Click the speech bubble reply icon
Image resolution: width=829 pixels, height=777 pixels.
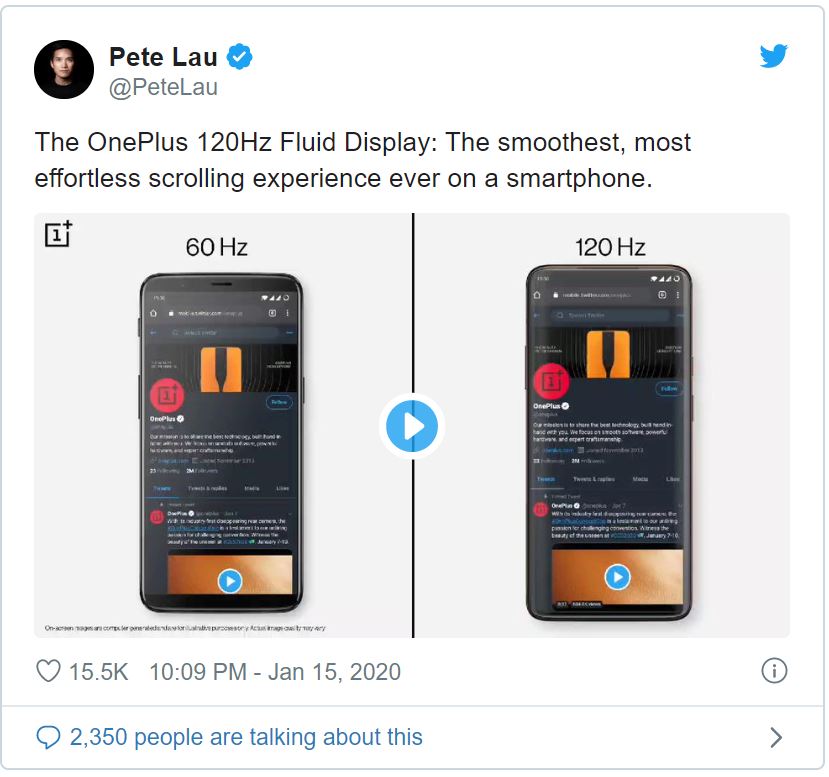[48, 737]
